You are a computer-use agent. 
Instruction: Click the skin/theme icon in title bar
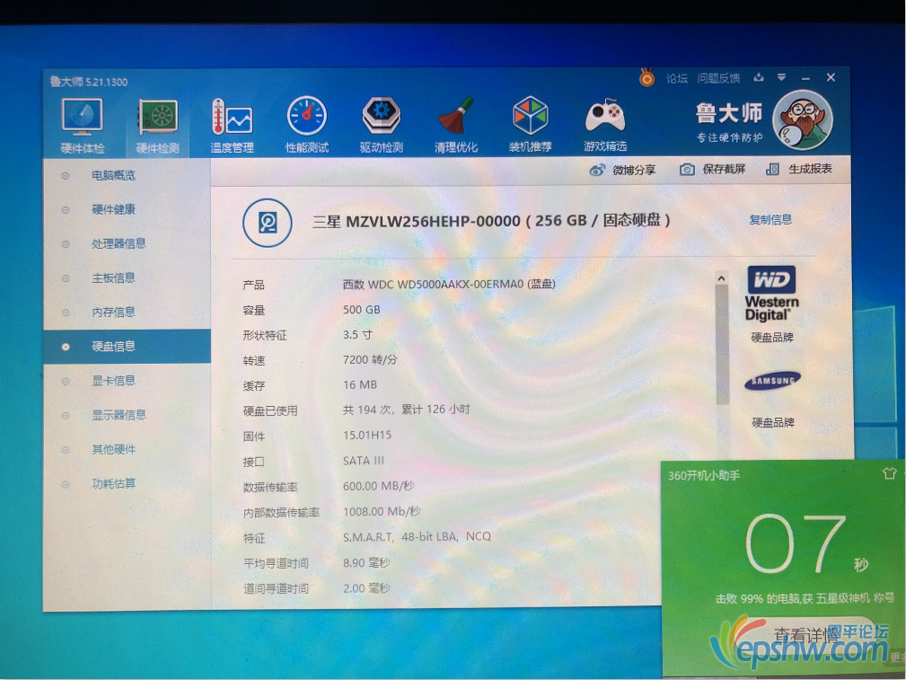tap(759, 77)
